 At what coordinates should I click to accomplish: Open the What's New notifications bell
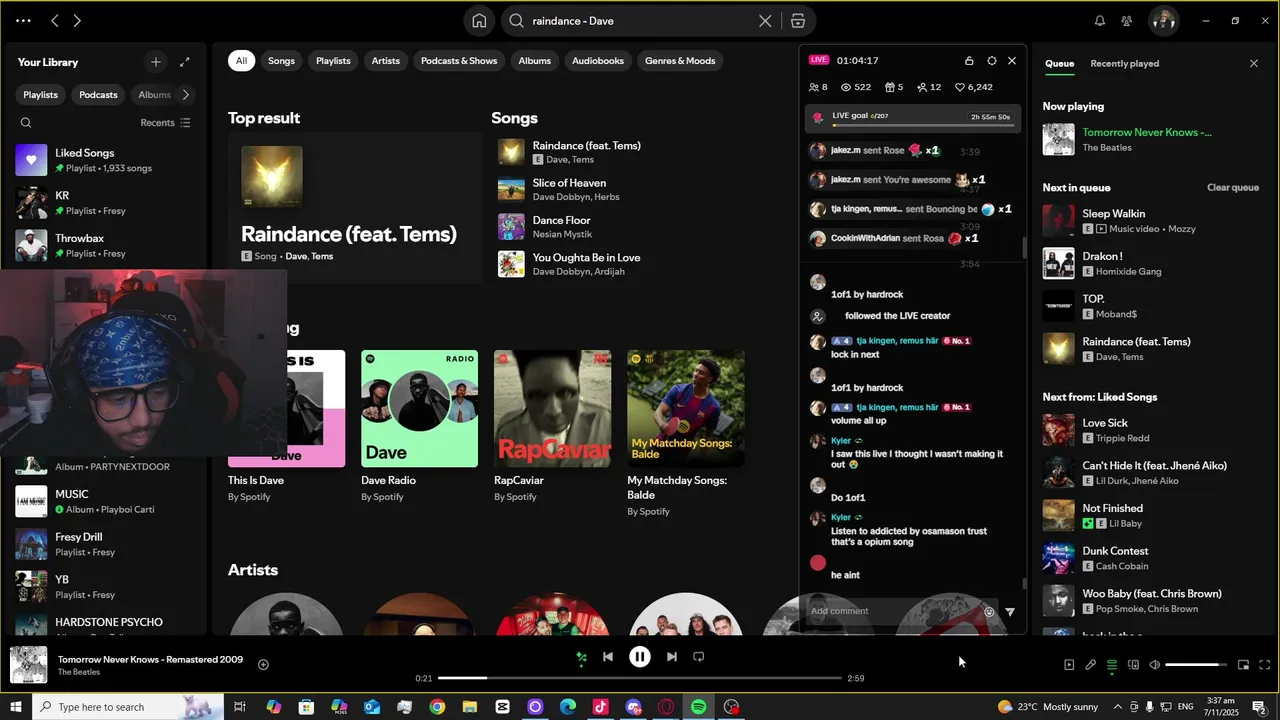click(x=1100, y=21)
